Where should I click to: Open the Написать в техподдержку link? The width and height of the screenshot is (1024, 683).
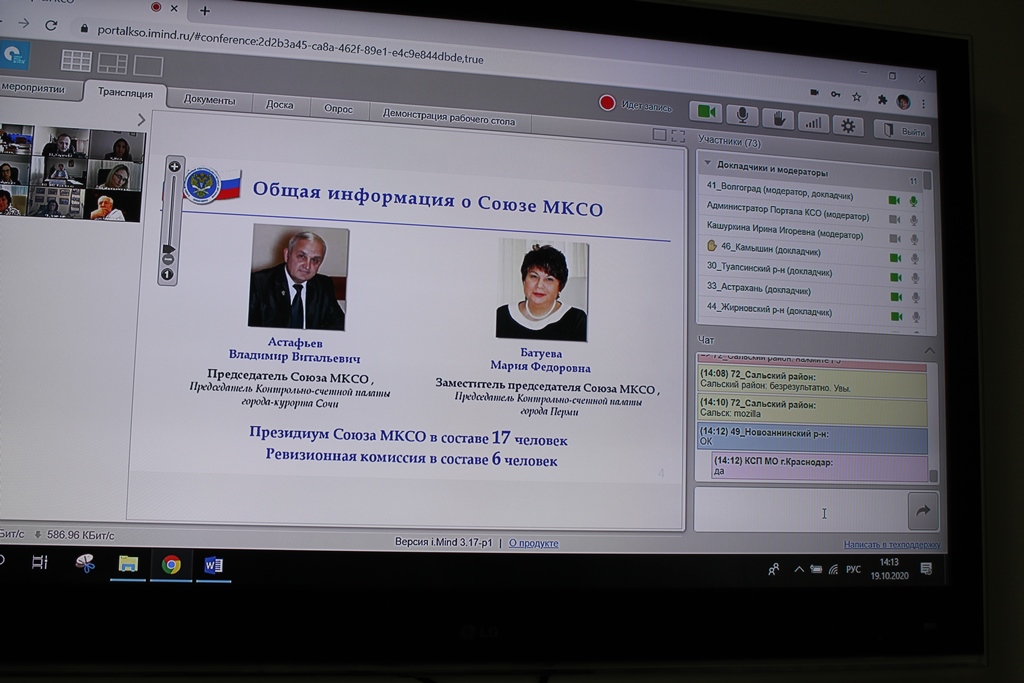[x=892, y=545]
